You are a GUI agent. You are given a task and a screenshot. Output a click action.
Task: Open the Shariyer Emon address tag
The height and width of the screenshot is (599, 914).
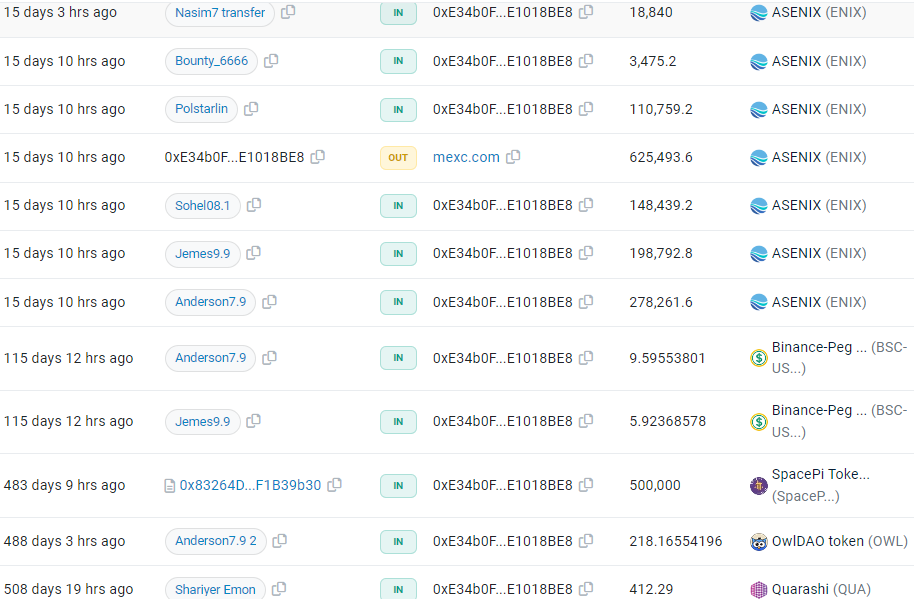point(215,589)
